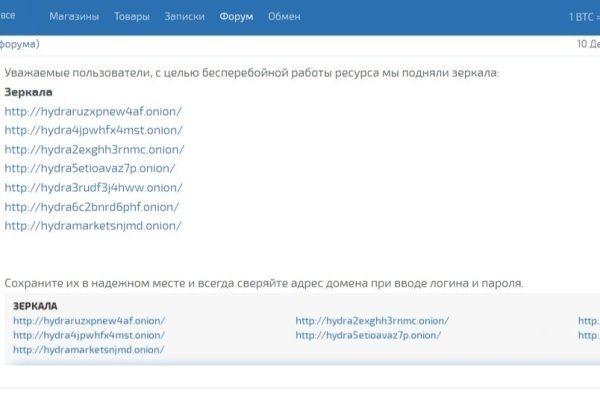Image resolution: width=600 pixels, height=400 pixels.
Task: Click the partially visible 'все' navbar item
Action: click(x=8, y=17)
